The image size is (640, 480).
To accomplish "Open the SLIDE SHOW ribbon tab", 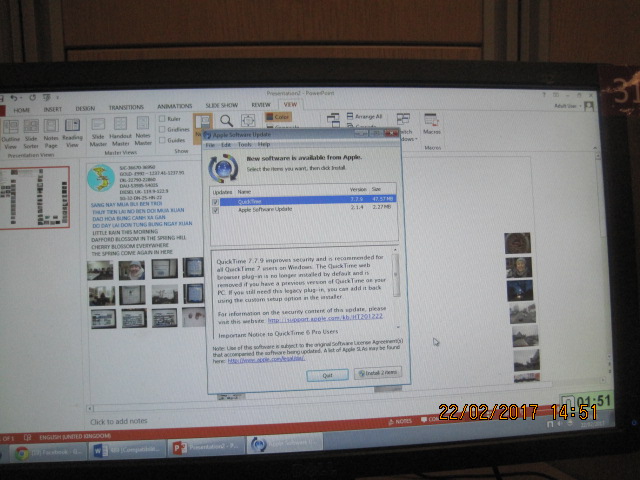I will [221, 105].
